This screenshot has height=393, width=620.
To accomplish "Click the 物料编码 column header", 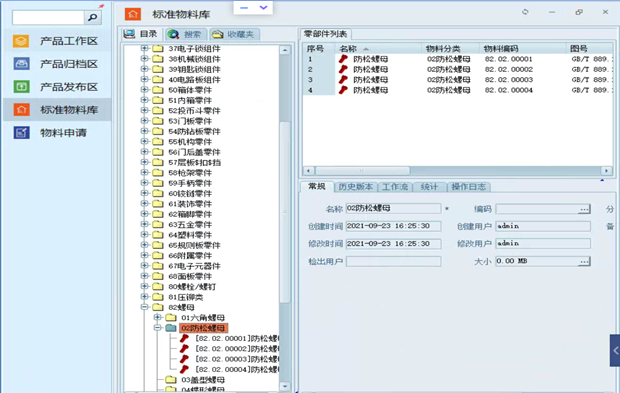I will [523, 49].
